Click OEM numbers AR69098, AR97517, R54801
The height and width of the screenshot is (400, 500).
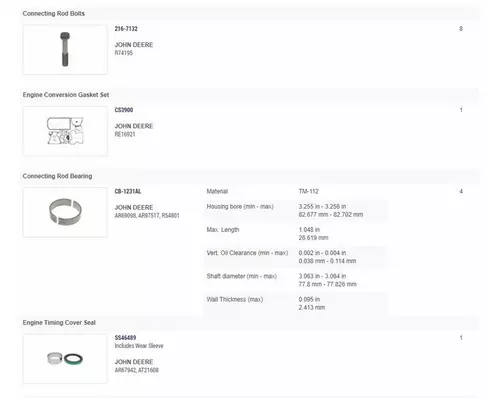click(x=147, y=215)
